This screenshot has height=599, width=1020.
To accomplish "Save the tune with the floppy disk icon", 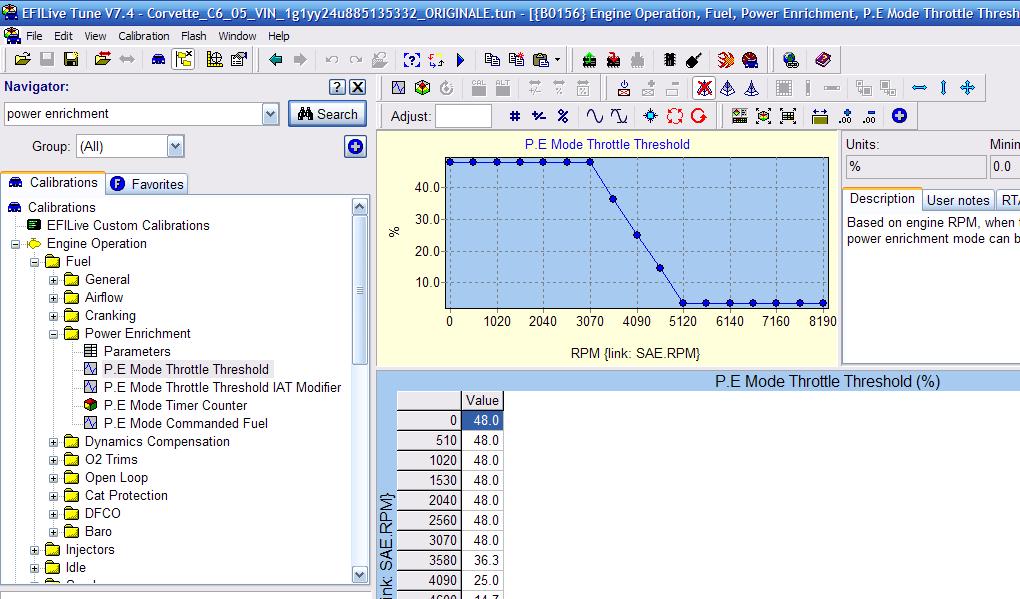I will click(71, 60).
